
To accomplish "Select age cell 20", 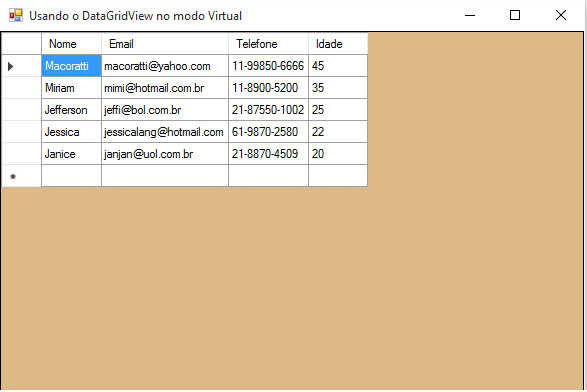I will [338, 154].
